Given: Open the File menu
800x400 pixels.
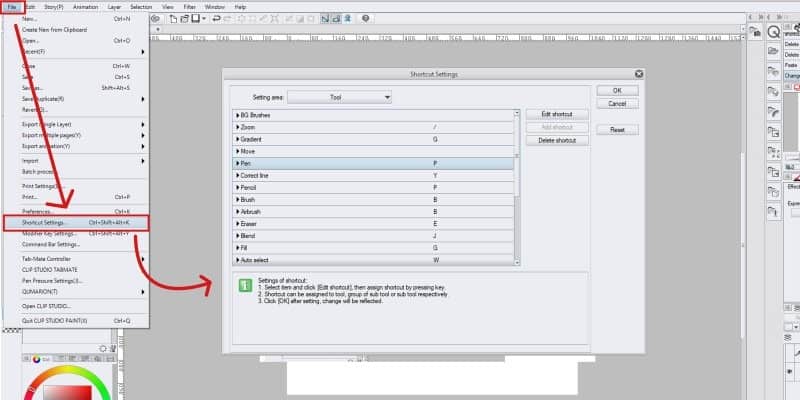Looking at the screenshot, I should tap(12, 7).
